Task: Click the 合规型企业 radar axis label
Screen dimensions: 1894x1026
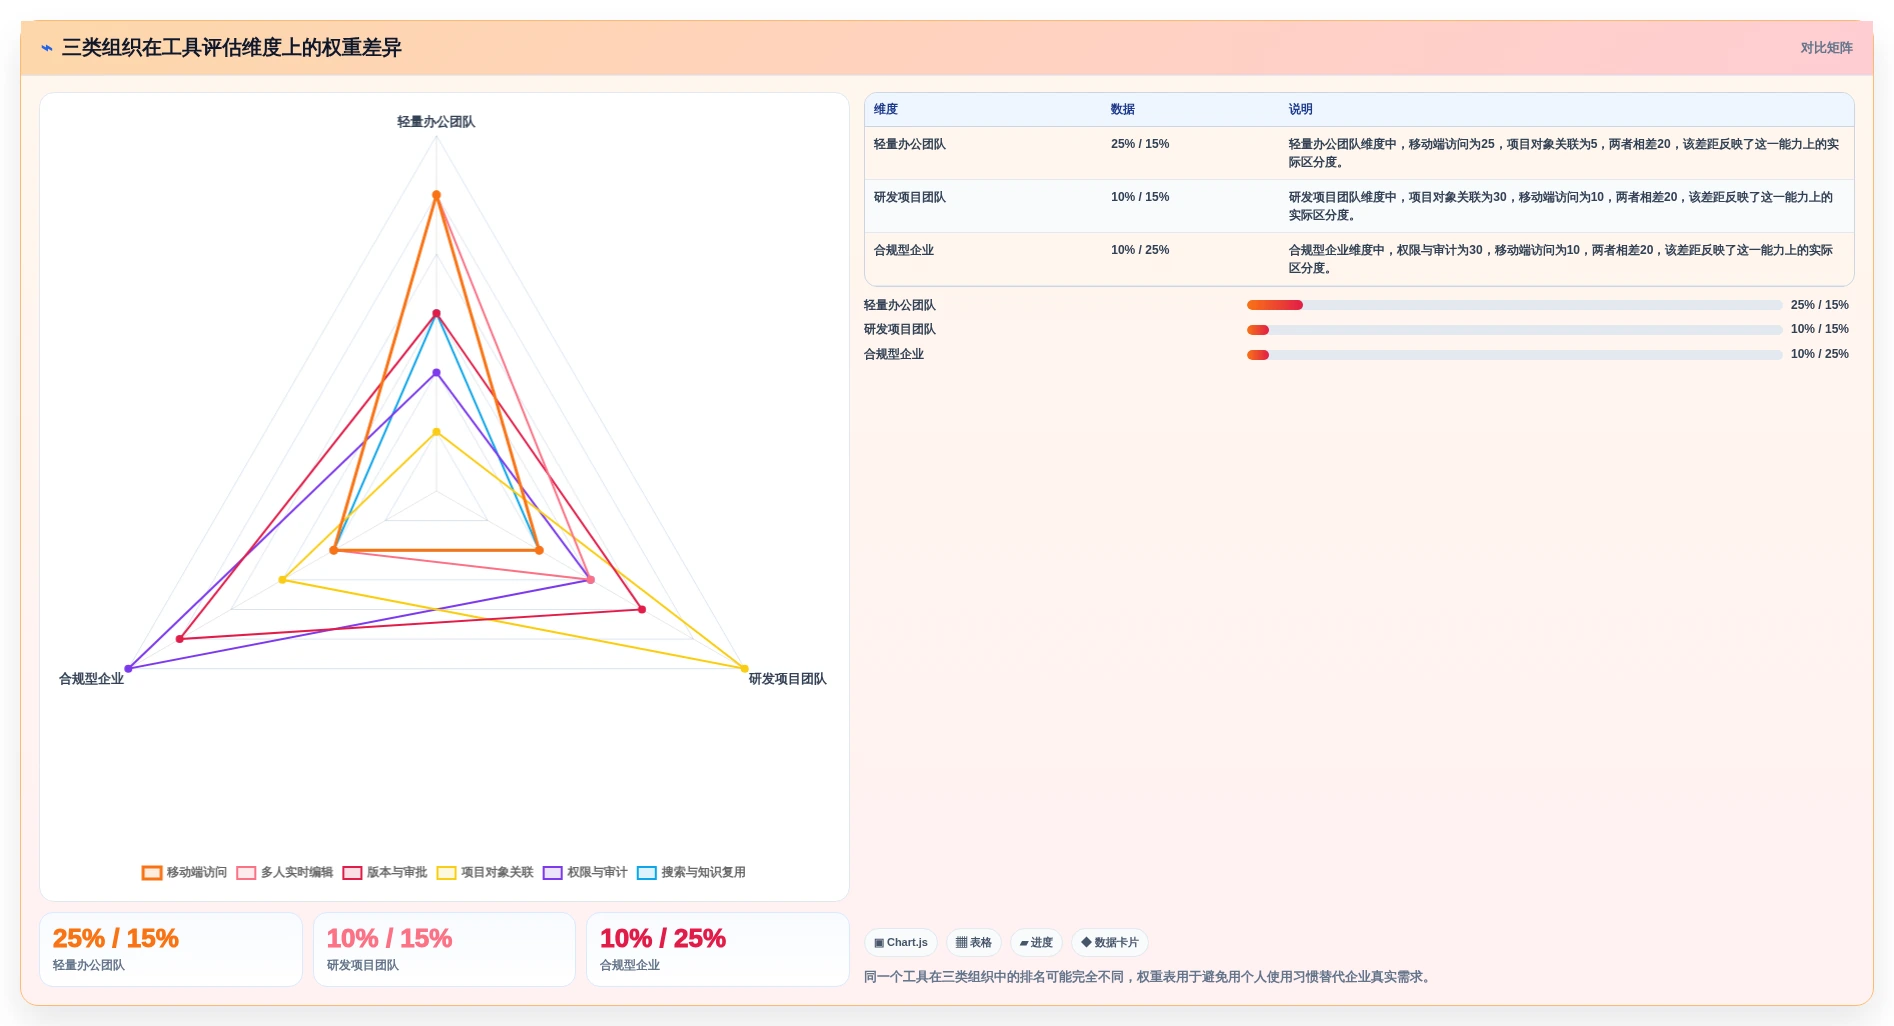Action: (x=91, y=679)
